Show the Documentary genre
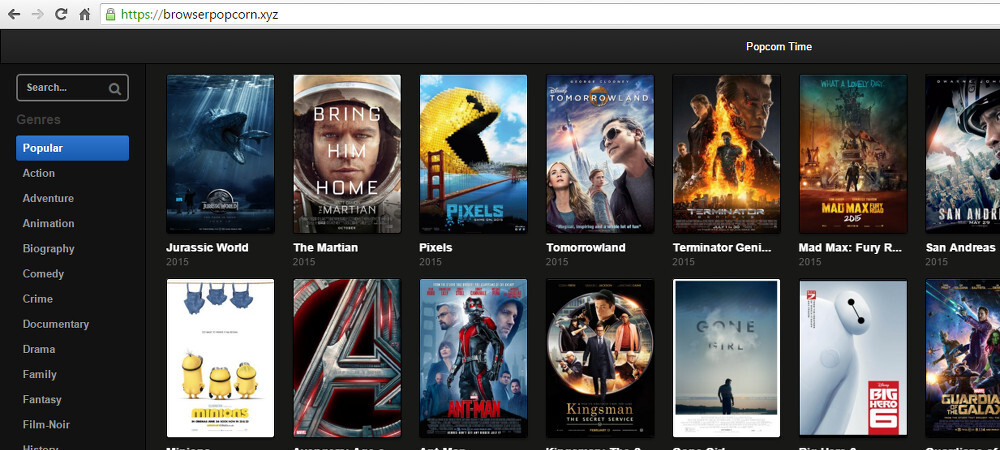 [55, 324]
